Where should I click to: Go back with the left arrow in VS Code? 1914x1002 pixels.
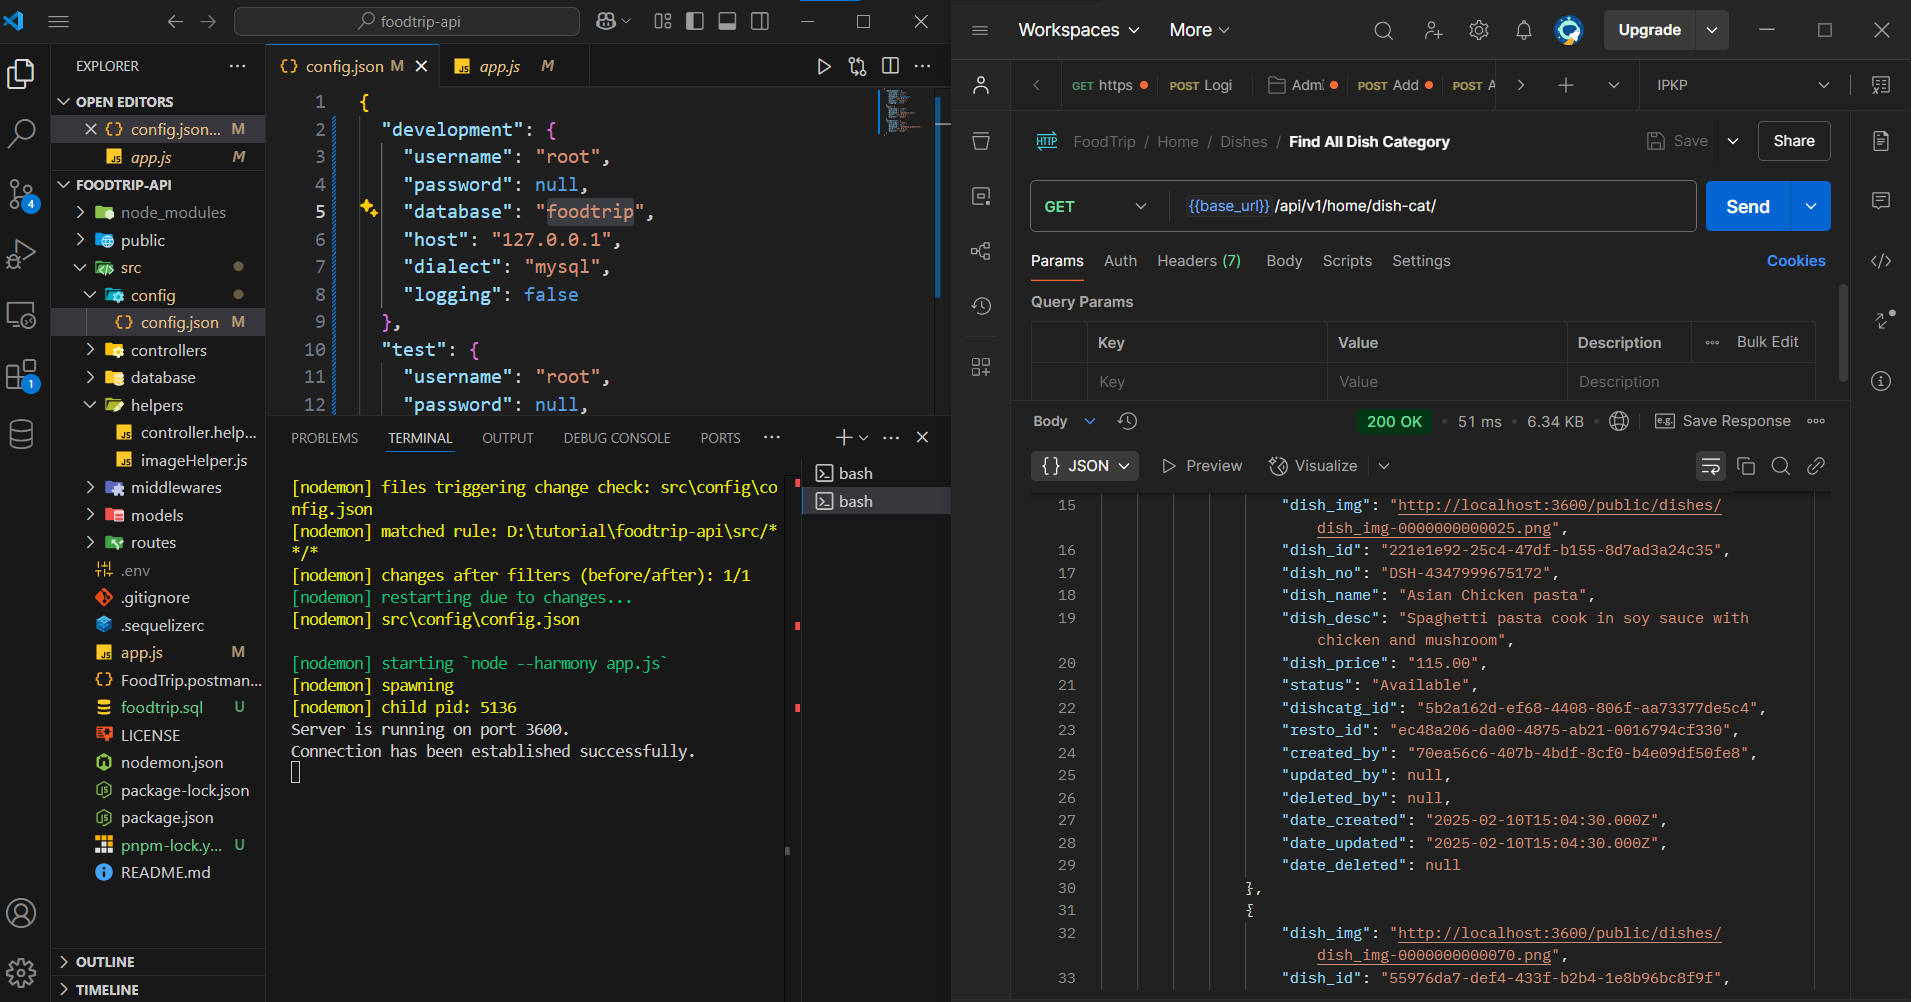pos(176,21)
